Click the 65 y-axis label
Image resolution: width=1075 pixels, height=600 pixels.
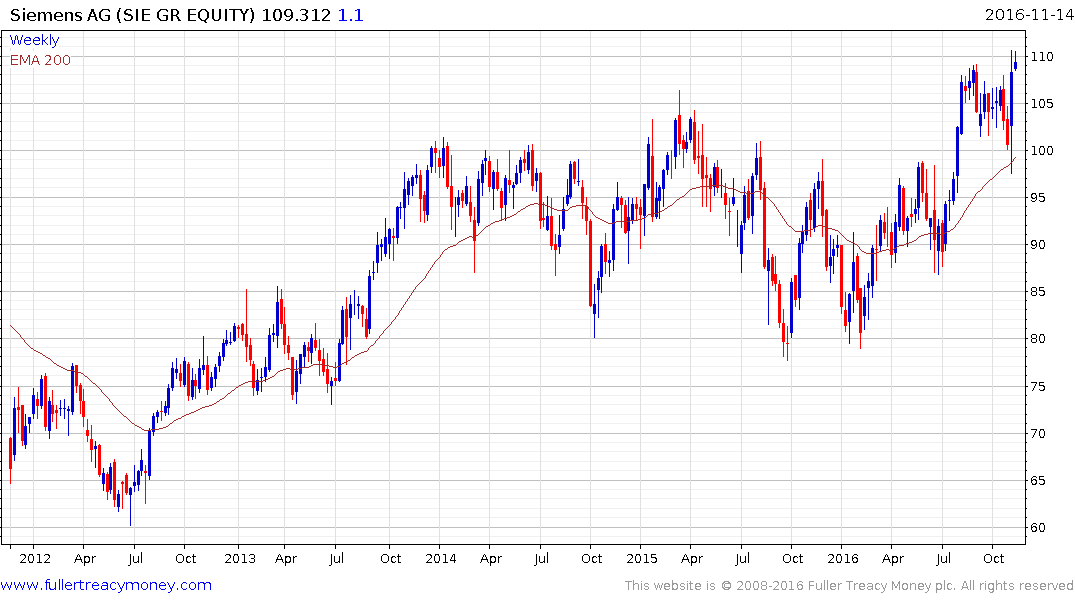click(x=1039, y=481)
